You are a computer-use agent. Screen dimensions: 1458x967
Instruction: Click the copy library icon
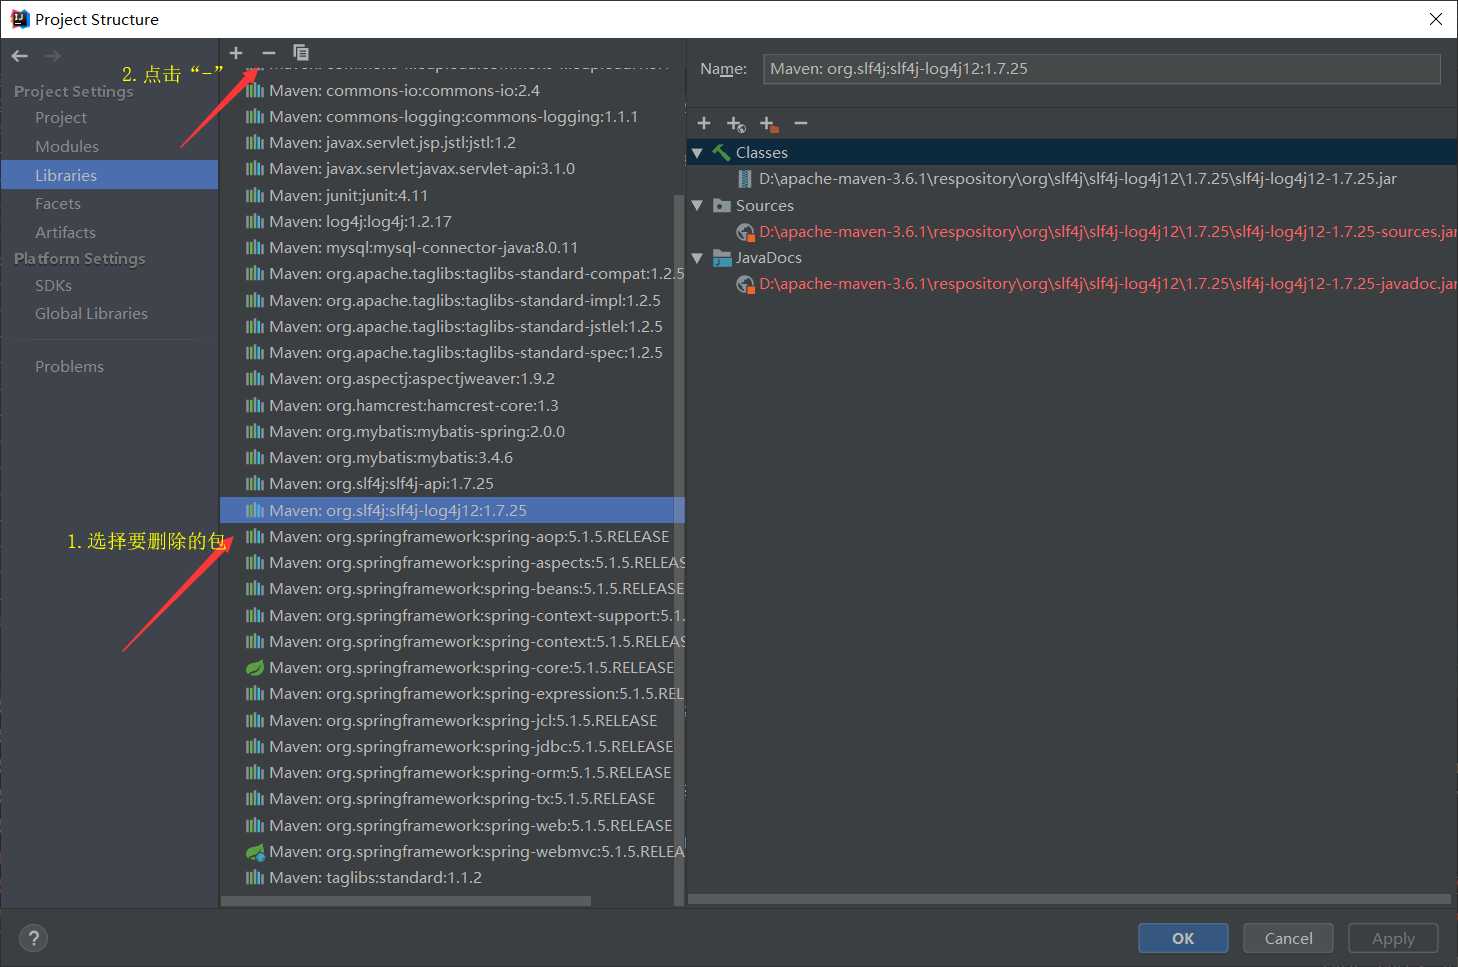coord(301,53)
